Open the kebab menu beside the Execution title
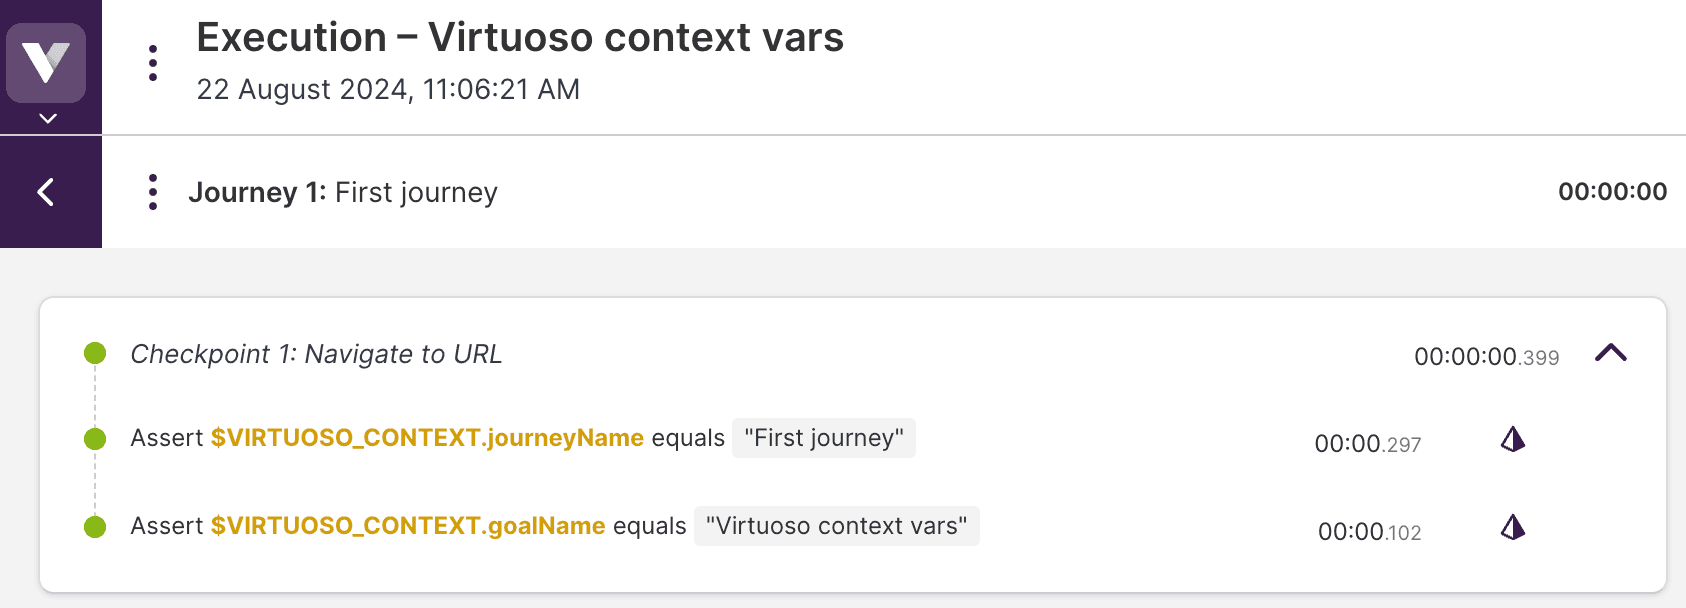The height and width of the screenshot is (608, 1686). tap(152, 60)
